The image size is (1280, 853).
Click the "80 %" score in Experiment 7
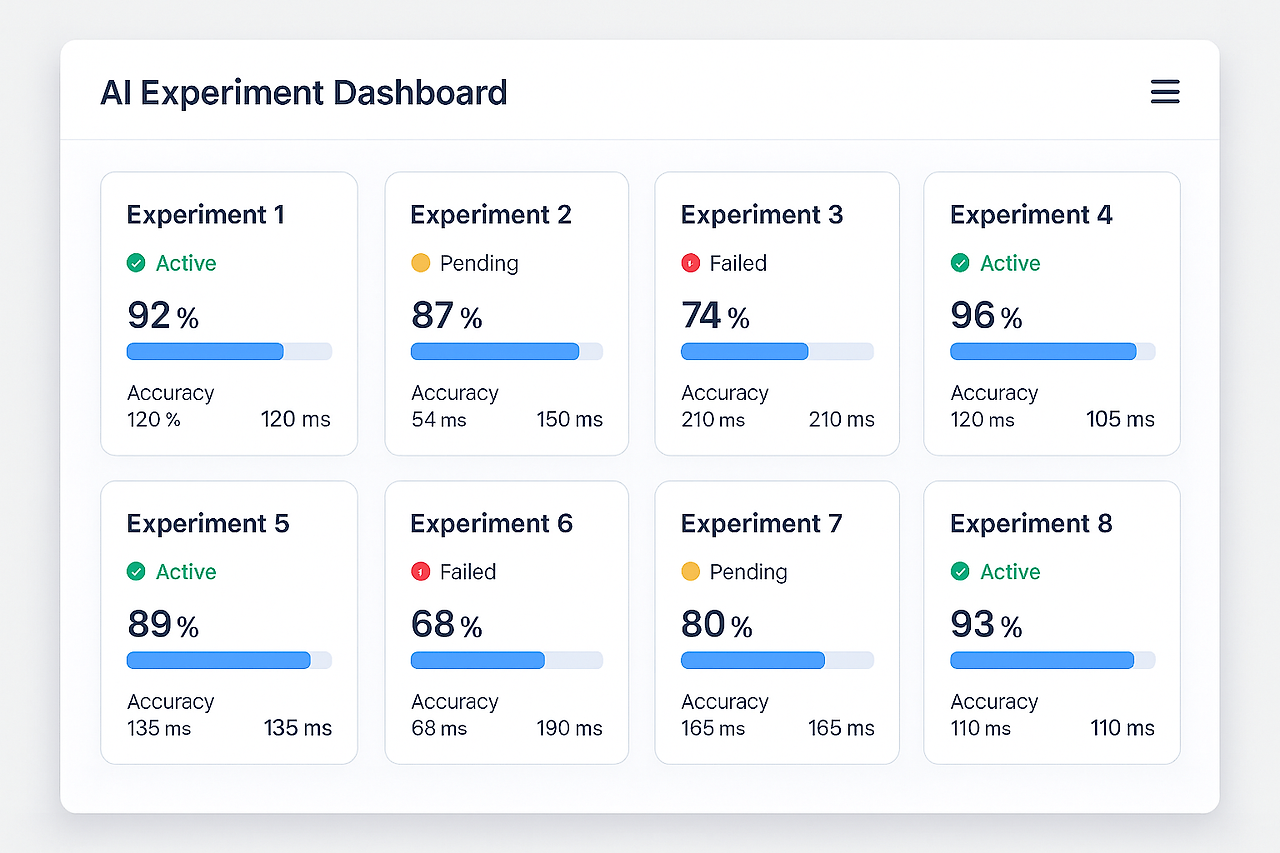[x=717, y=625]
